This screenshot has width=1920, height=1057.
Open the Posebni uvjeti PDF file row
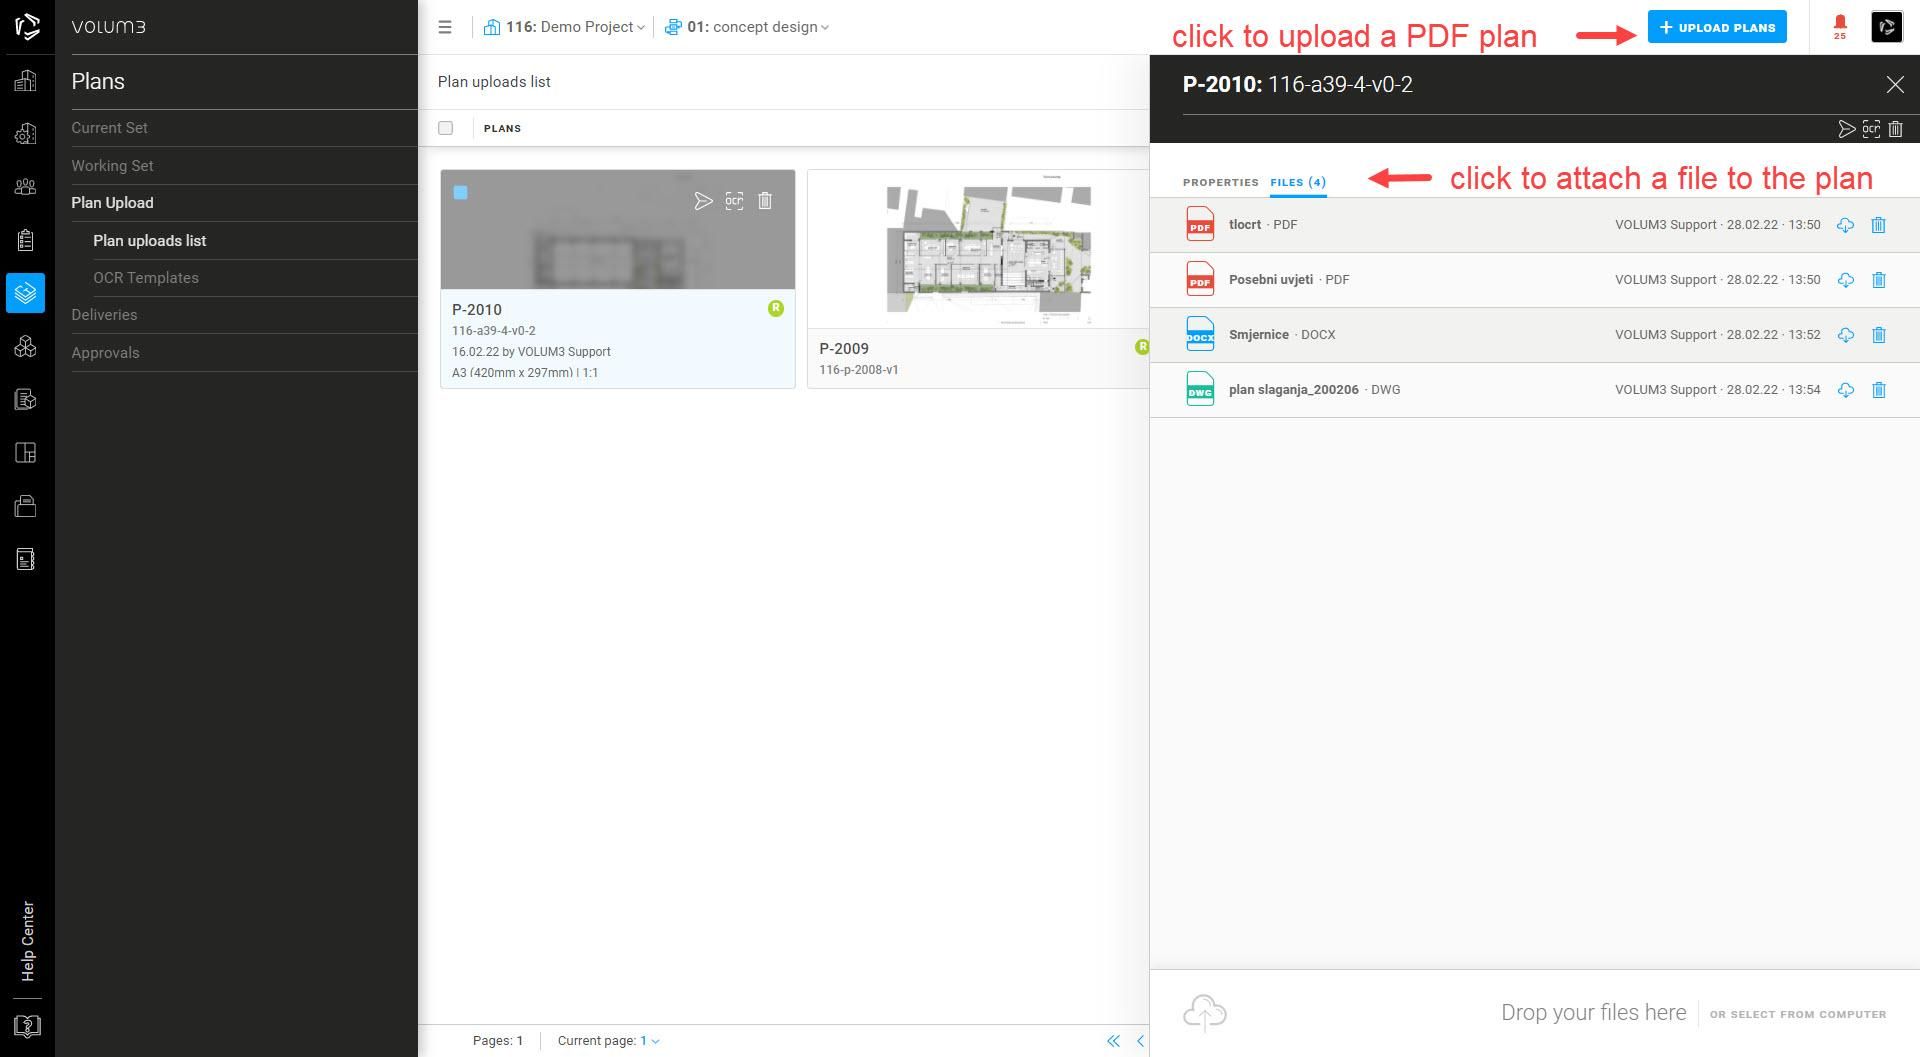1535,280
